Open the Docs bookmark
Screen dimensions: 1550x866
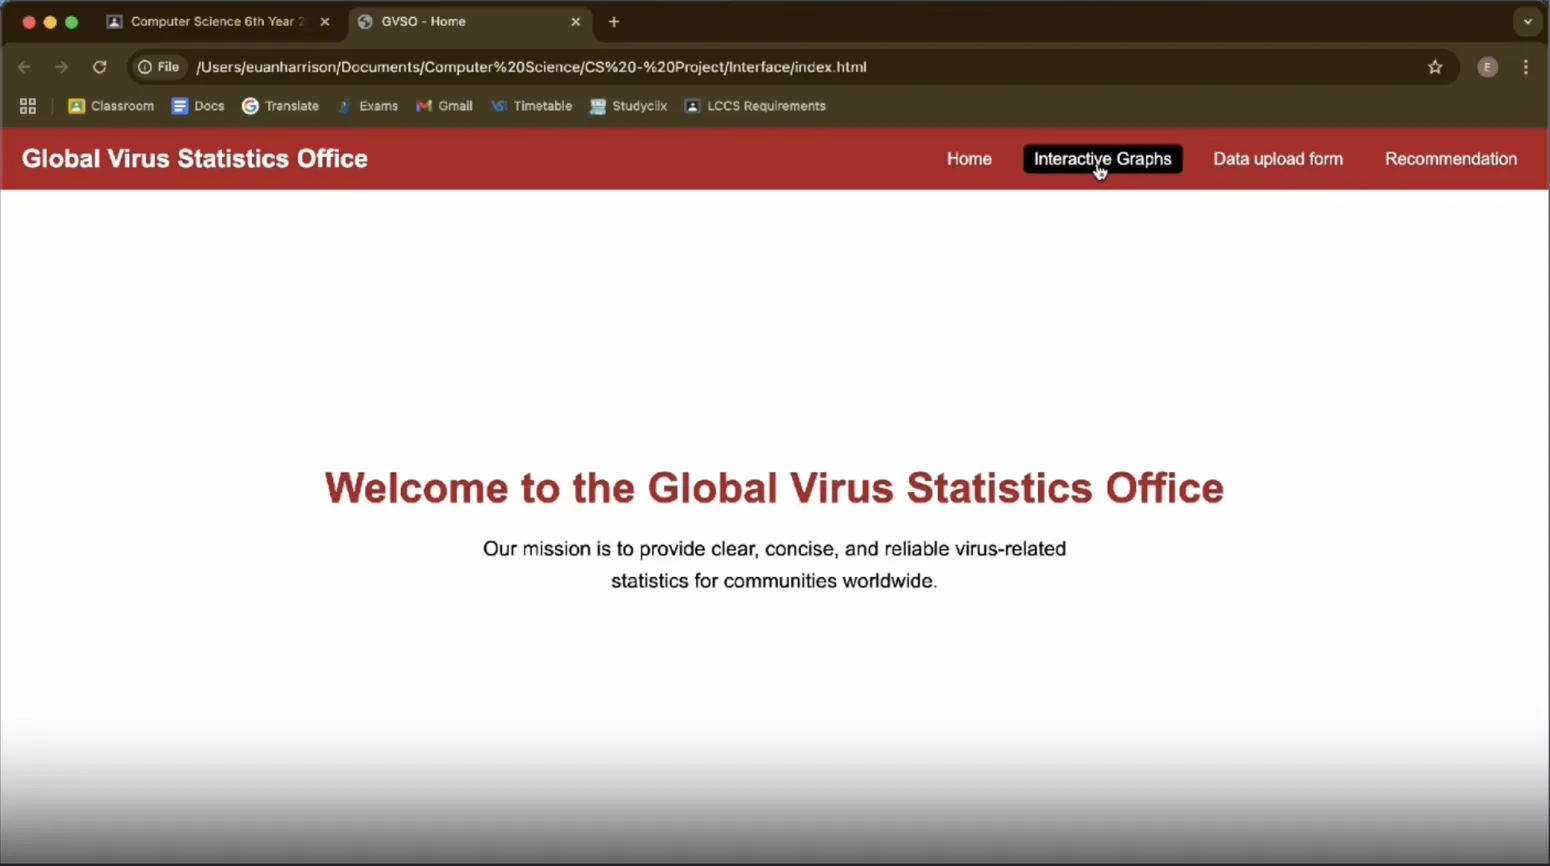(x=198, y=106)
